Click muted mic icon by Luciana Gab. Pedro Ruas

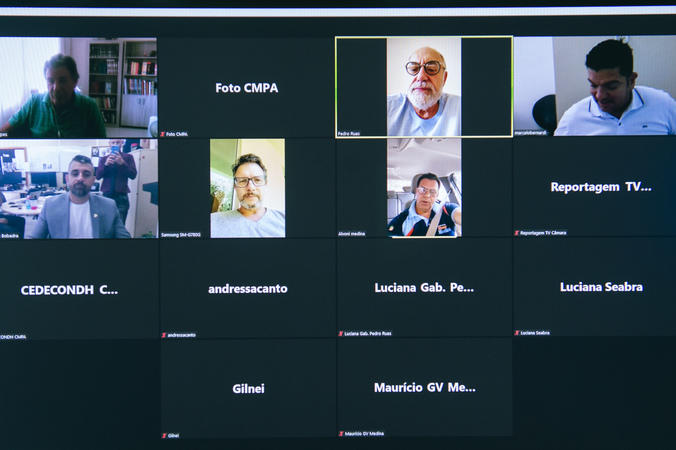pyautogui.click(x=341, y=334)
